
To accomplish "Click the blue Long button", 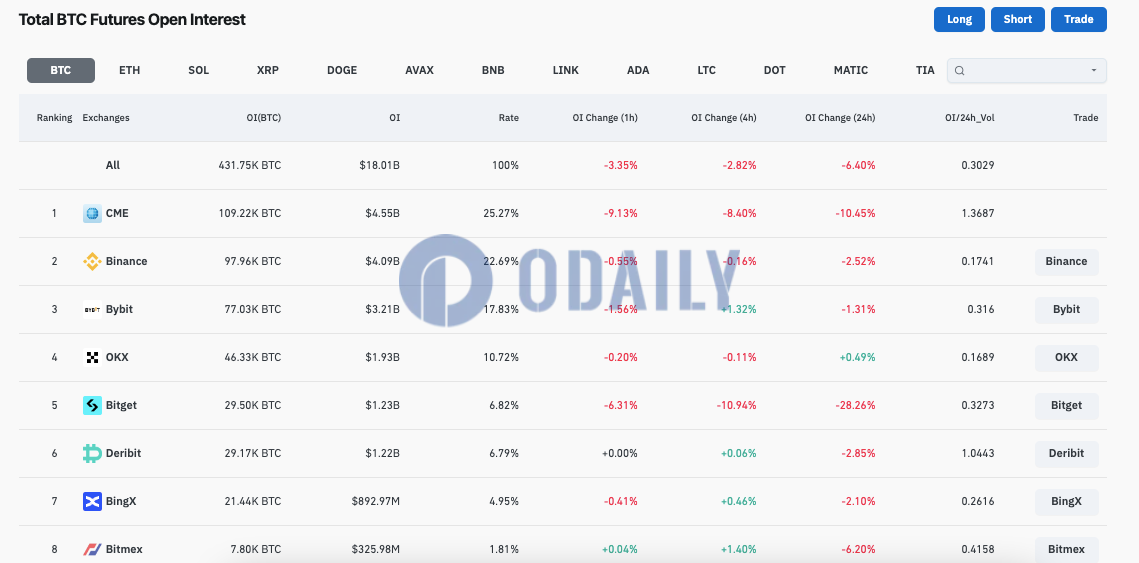I will pos(959,20).
